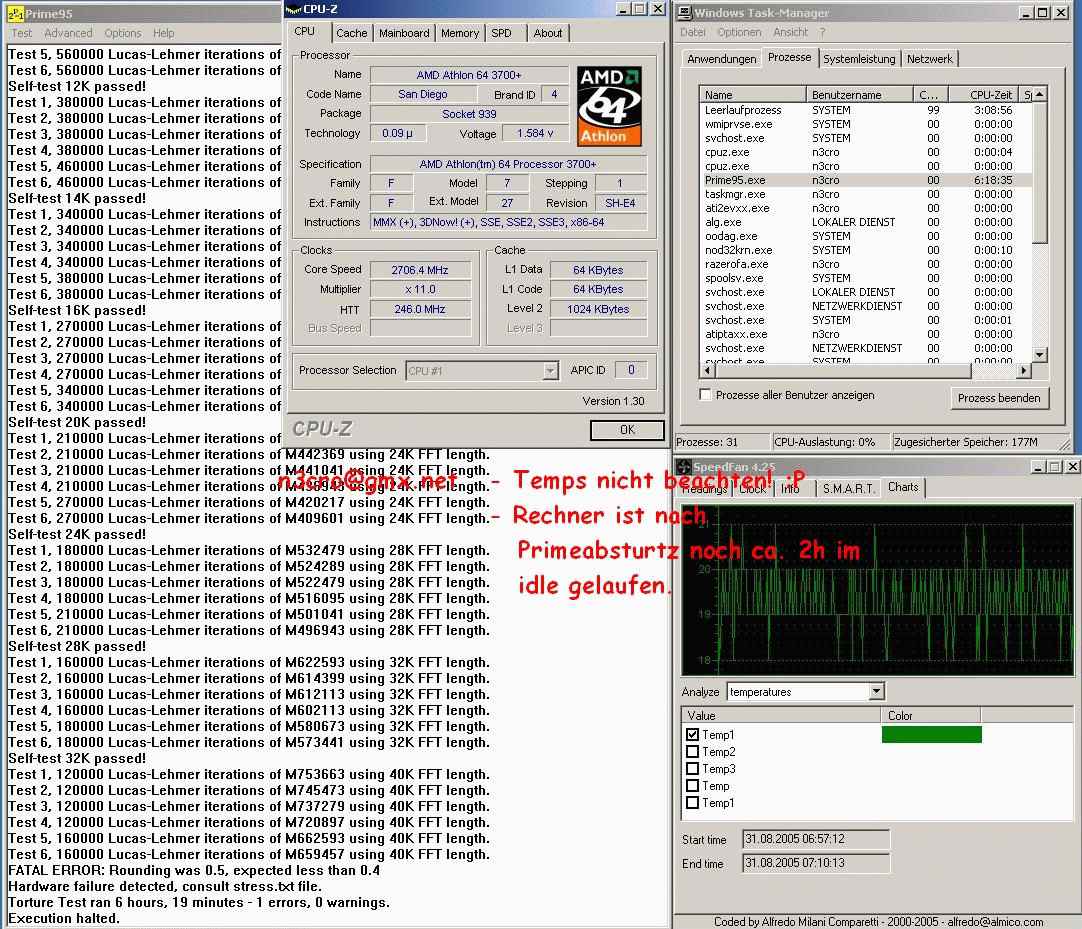Open the Advanced menu in Prime95
Viewport: 1082px width, 929px height.
(68, 33)
